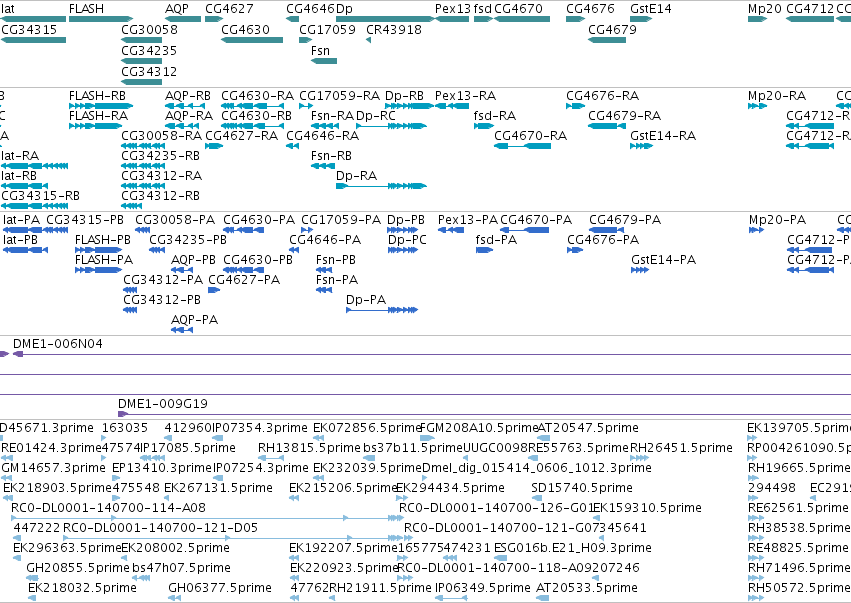
Task: Select the GstE14 gene label
Action: (651, 9)
